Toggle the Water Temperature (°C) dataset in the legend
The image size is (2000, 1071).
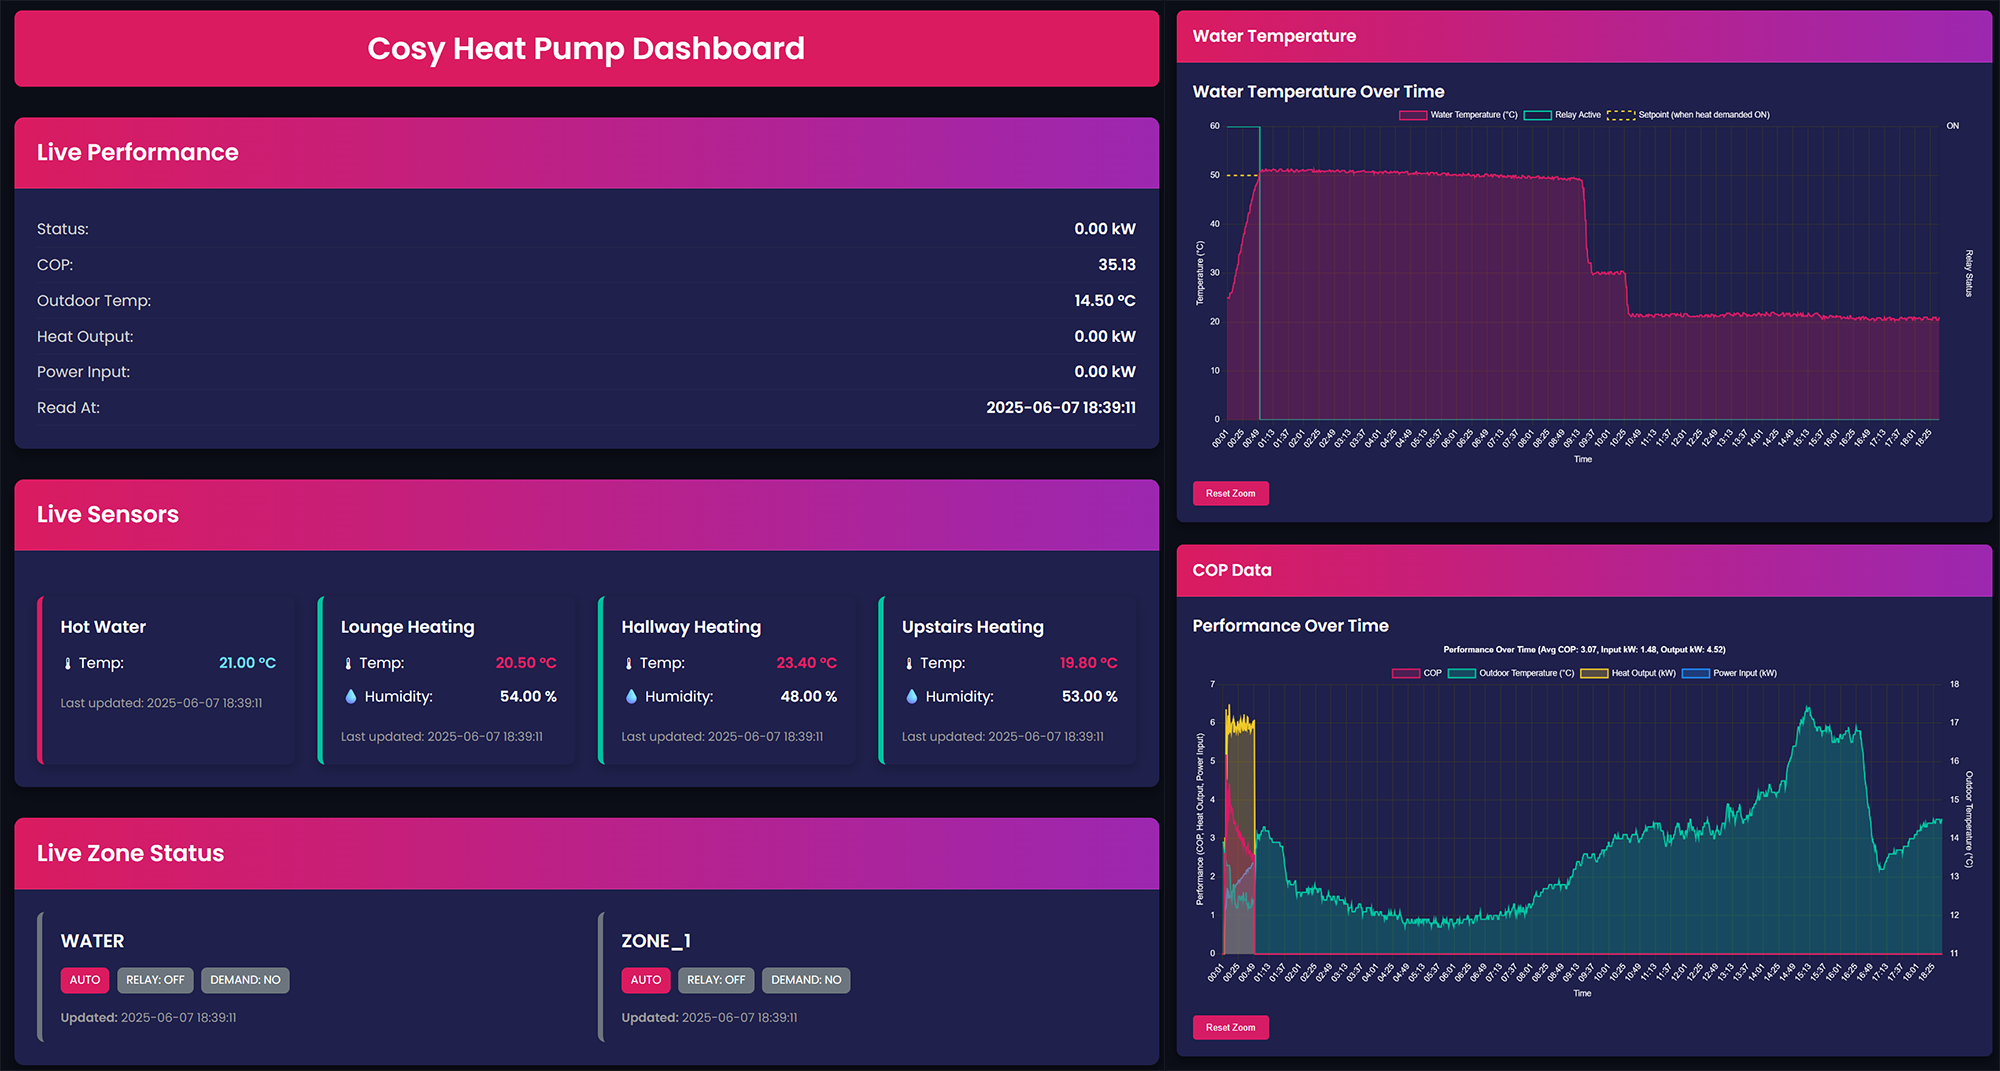click(x=1470, y=114)
